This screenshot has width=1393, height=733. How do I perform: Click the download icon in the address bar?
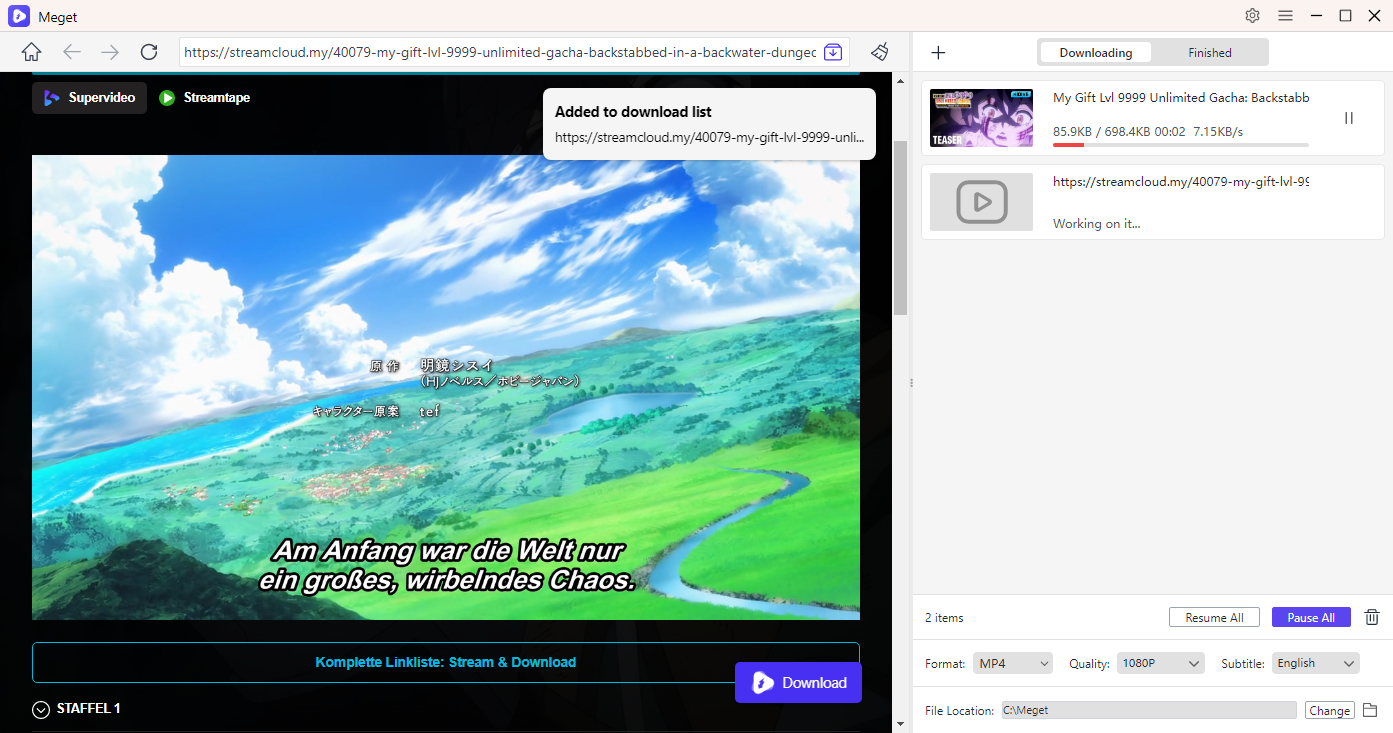(x=833, y=51)
